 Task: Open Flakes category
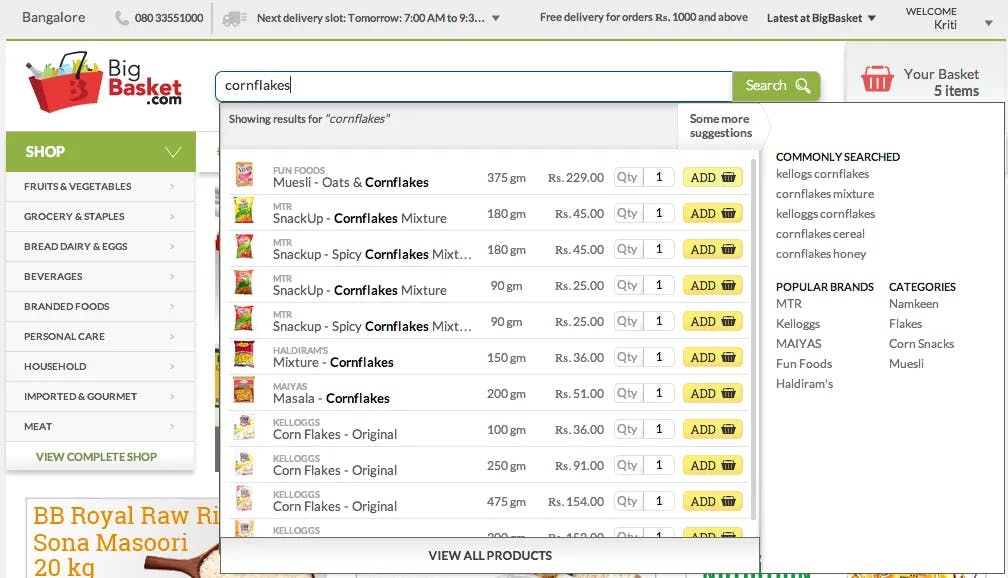coord(905,323)
